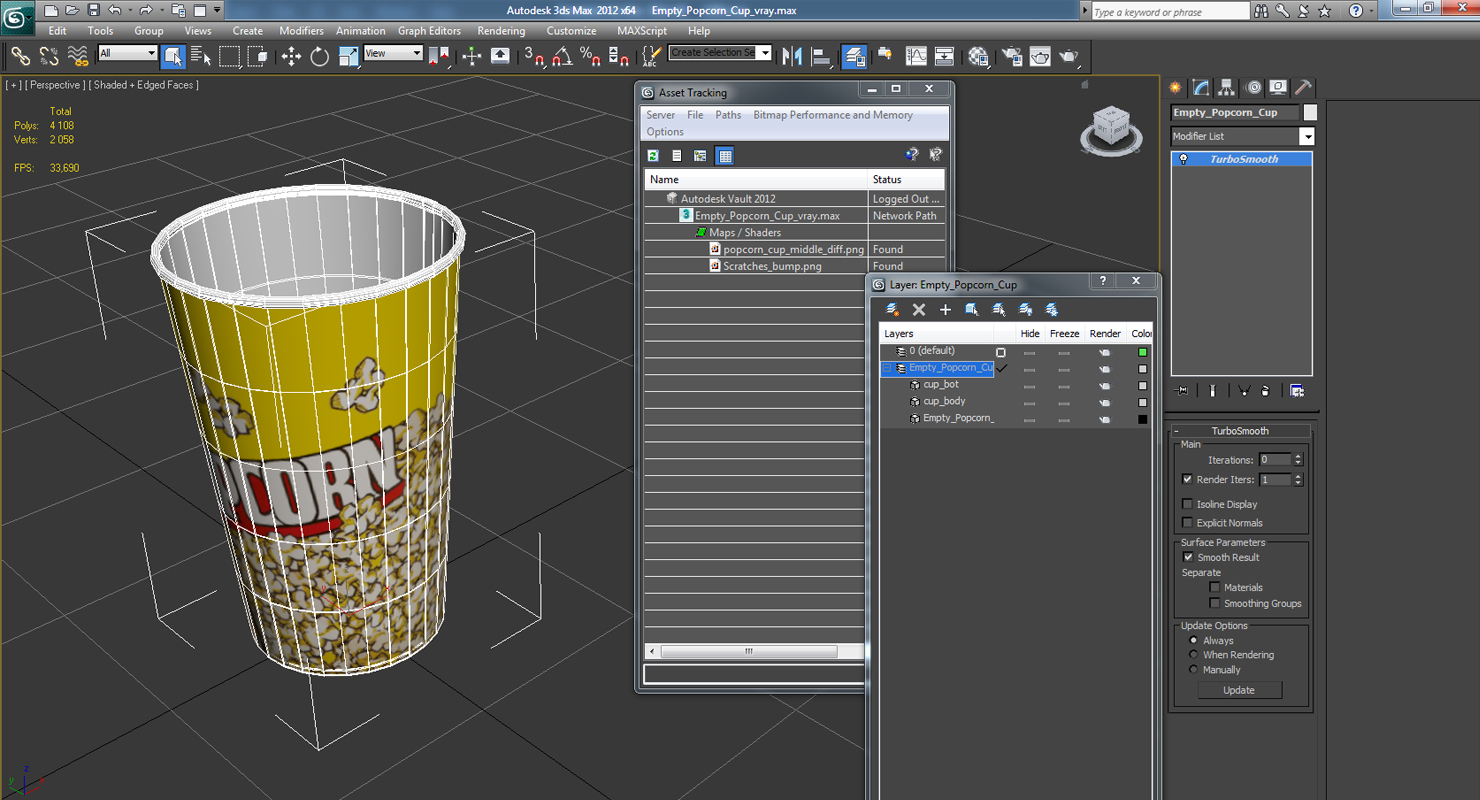Click the Align tool icon
This screenshot has width=1480, height=800.
click(x=822, y=56)
